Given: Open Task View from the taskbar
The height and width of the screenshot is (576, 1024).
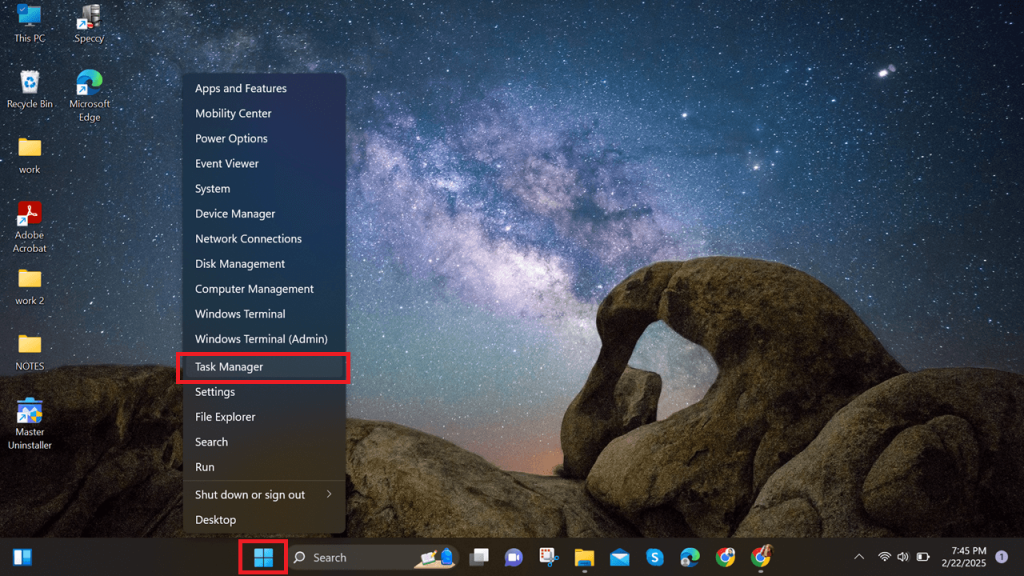Looking at the screenshot, I should [x=479, y=557].
